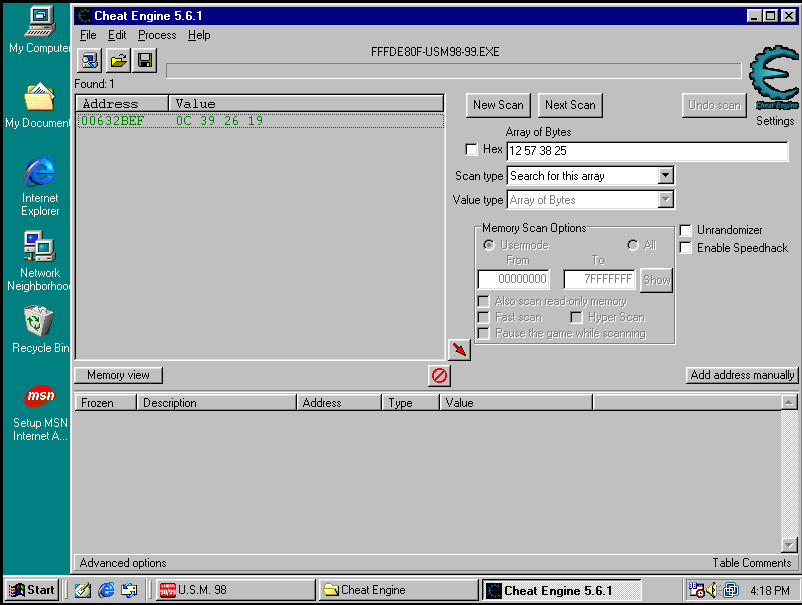Click the 4:18 PM taskbar clock

tap(770, 591)
